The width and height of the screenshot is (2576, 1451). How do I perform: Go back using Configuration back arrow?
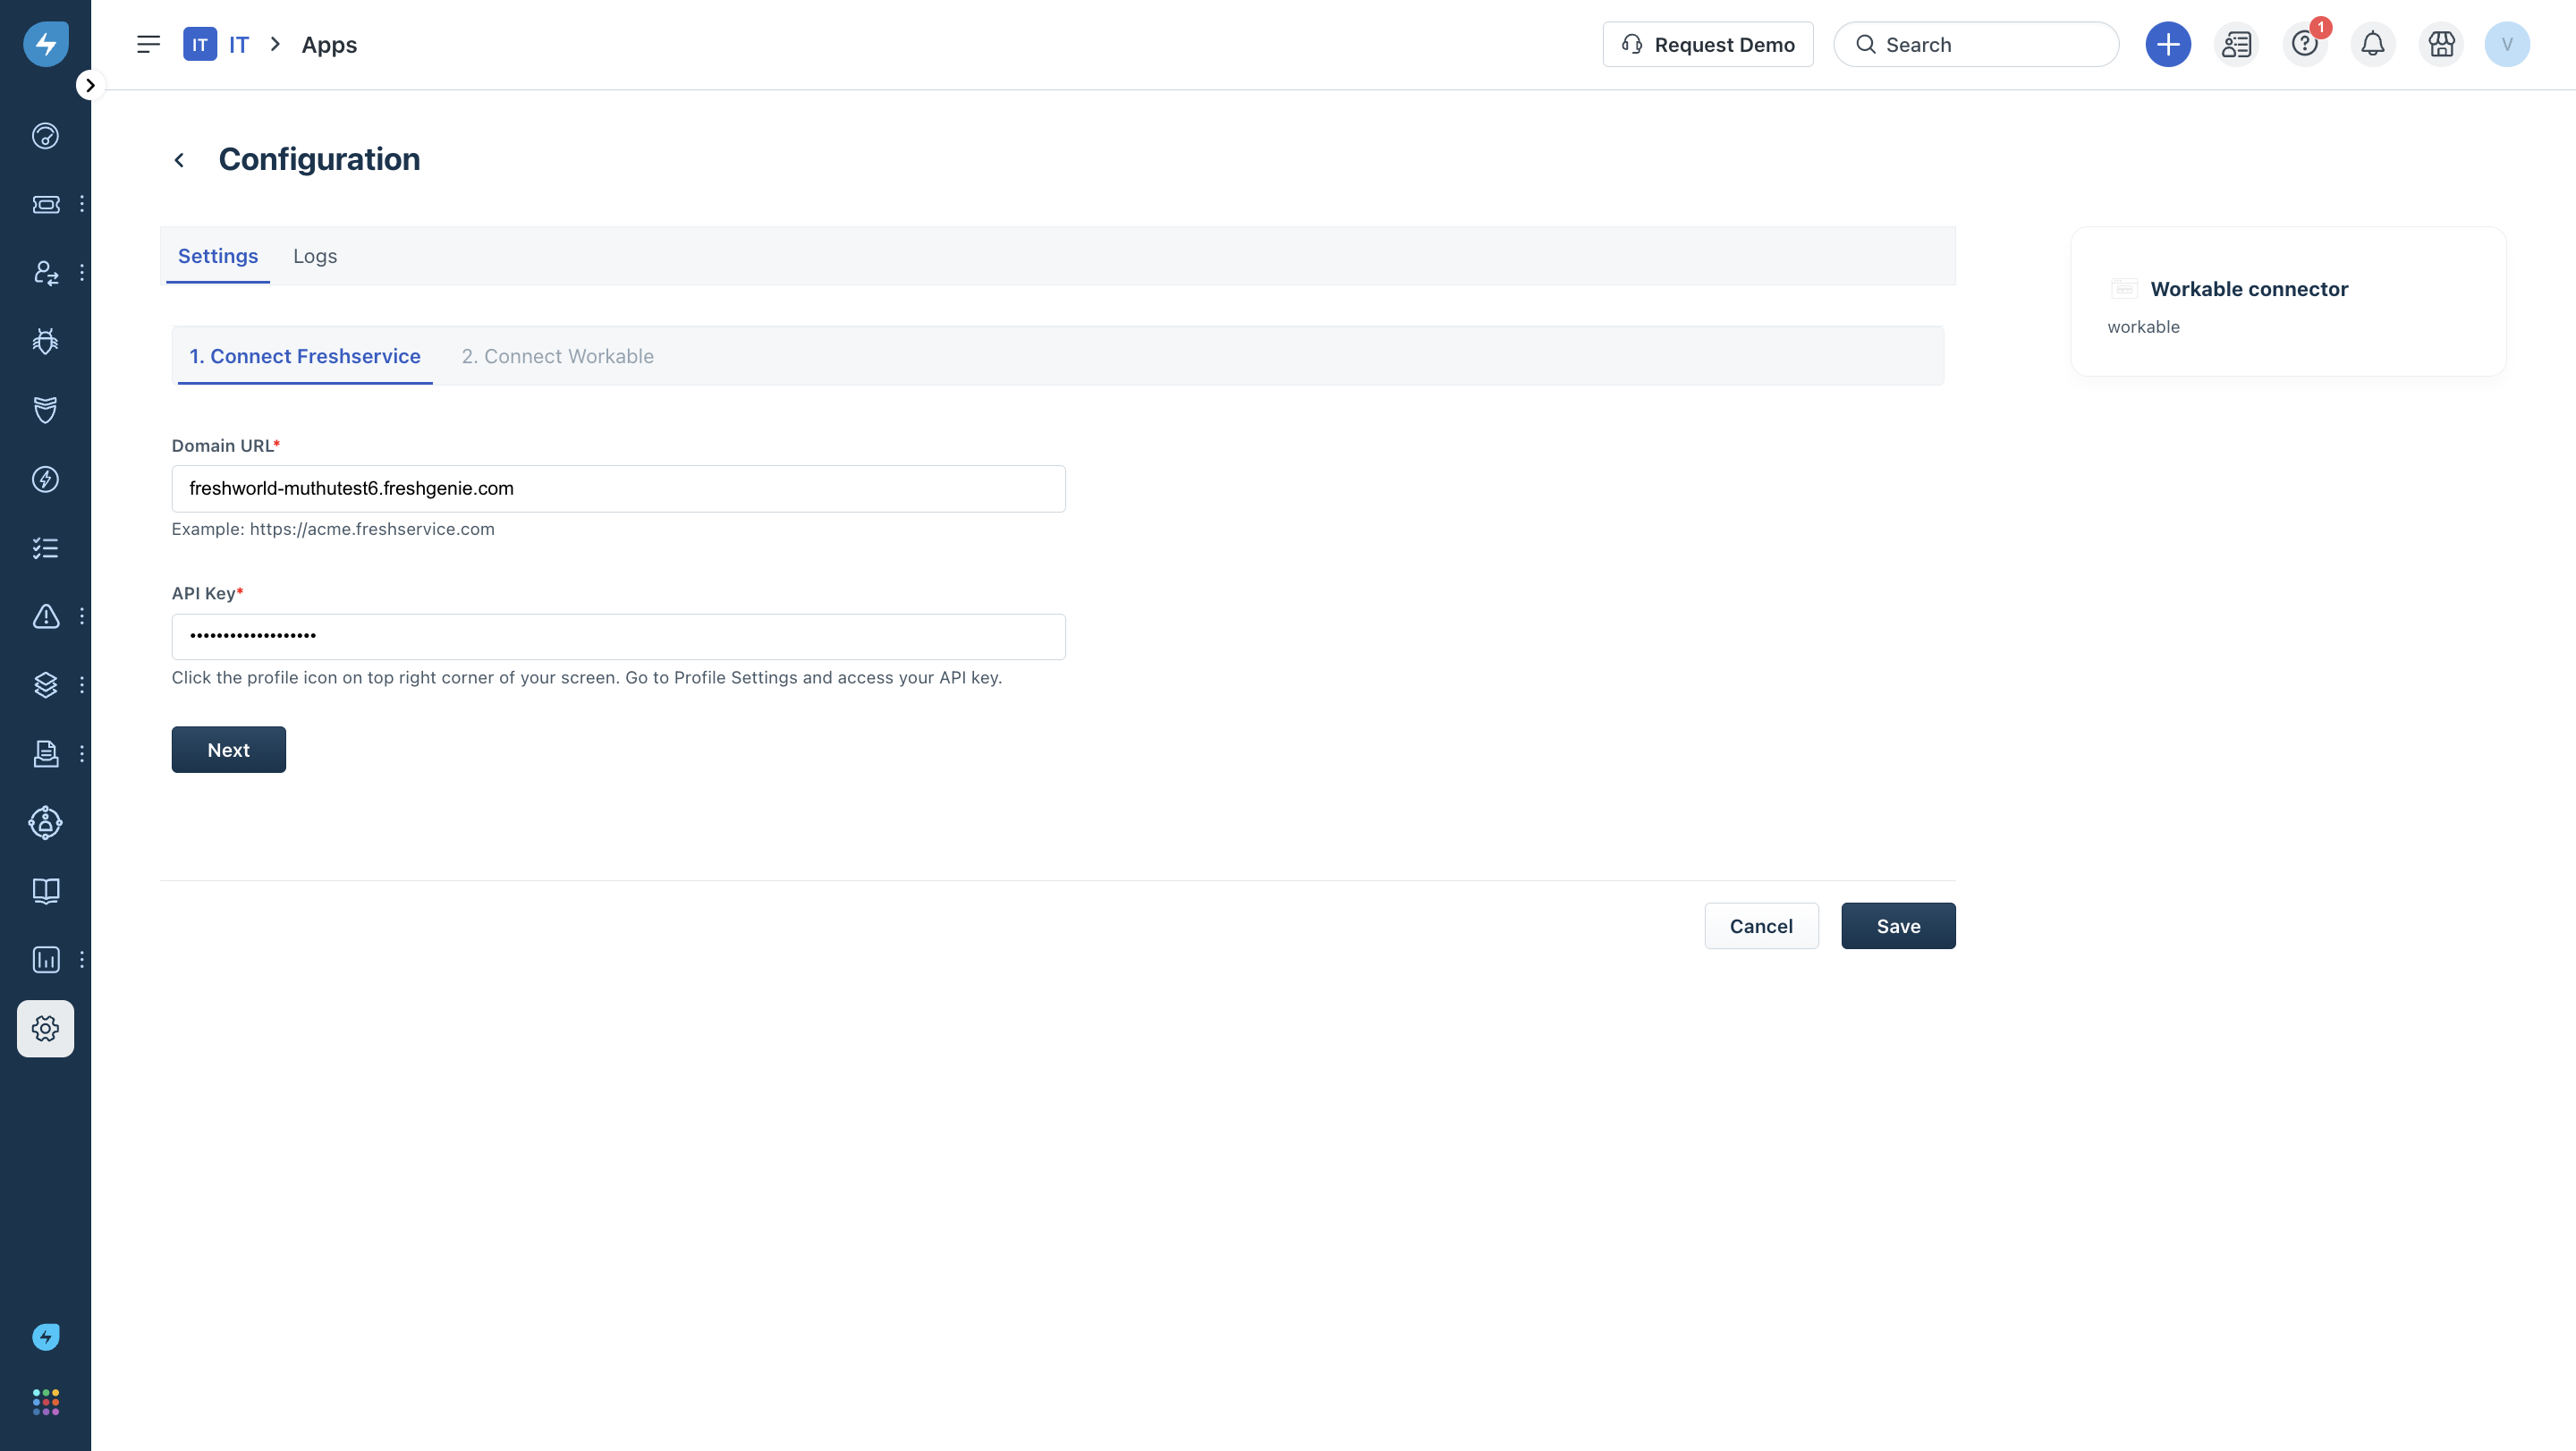(x=180, y=160)
